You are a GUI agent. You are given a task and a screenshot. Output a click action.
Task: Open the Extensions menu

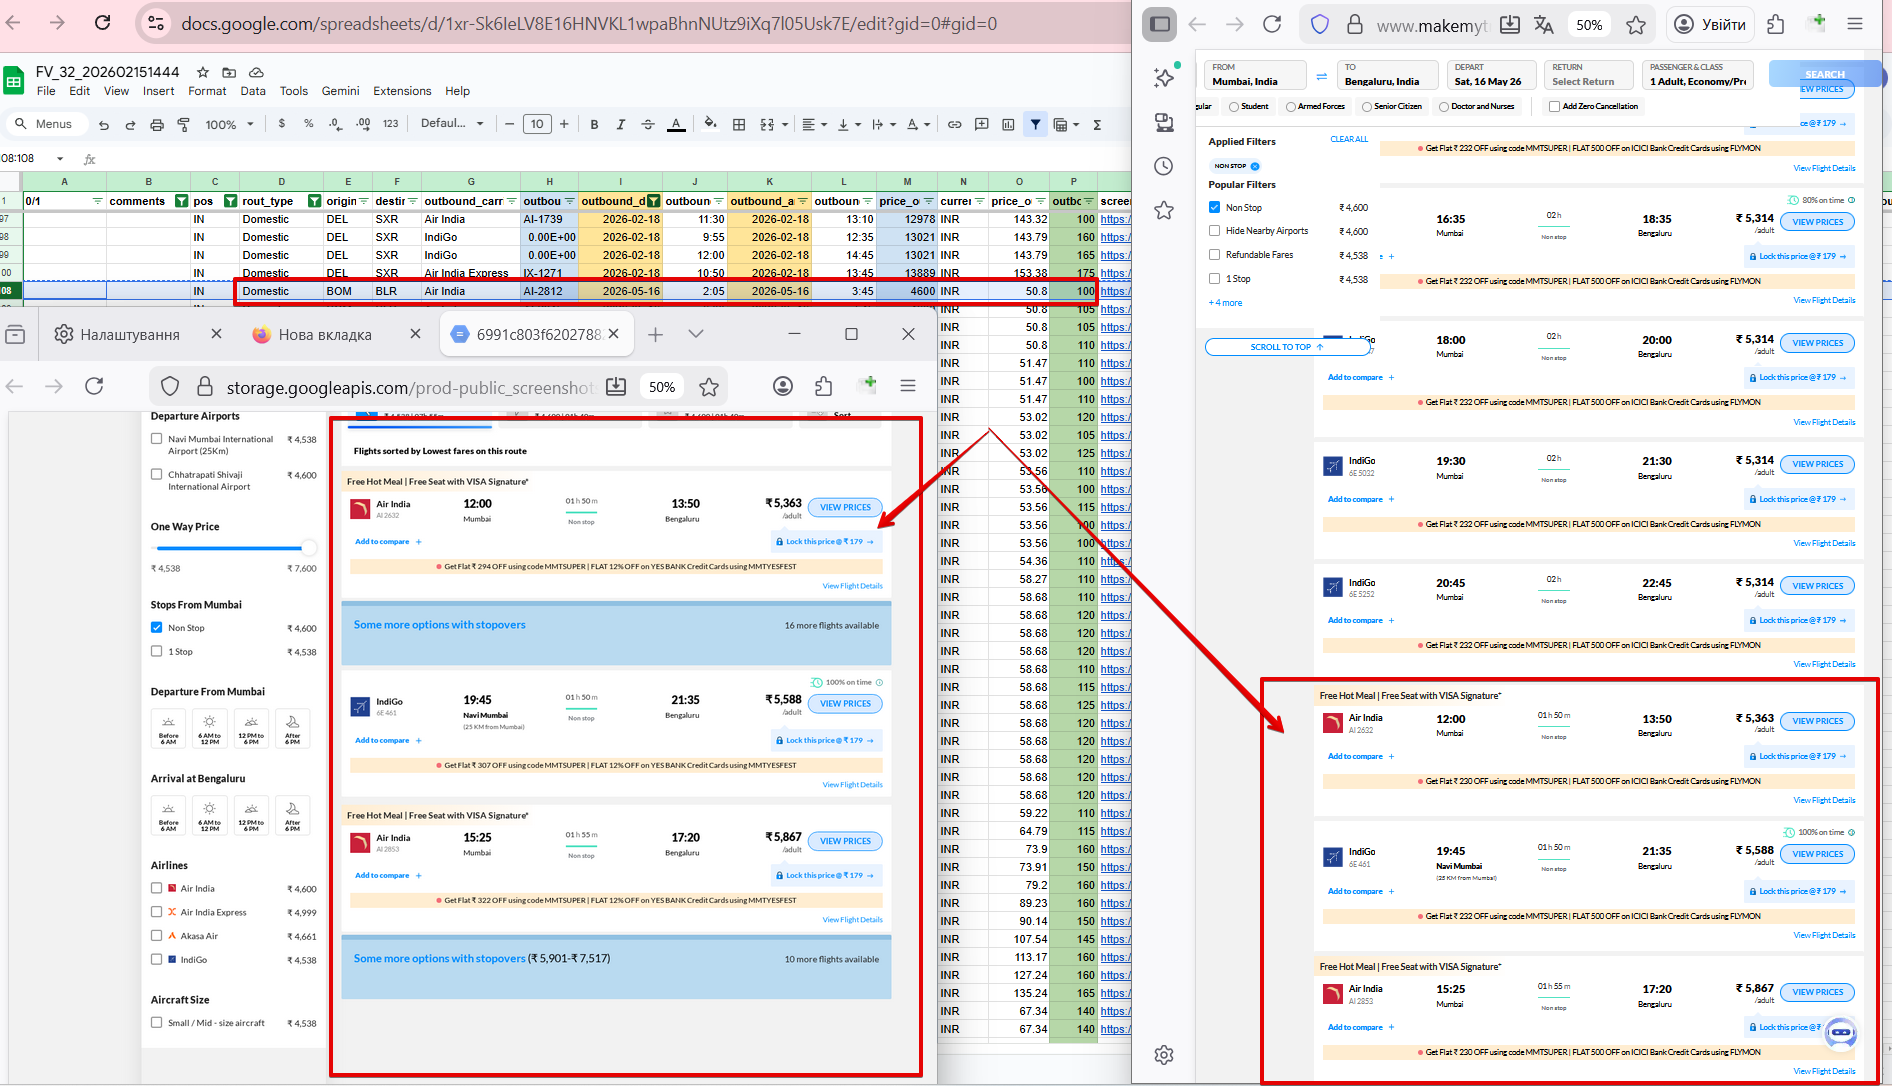point(402,91)
